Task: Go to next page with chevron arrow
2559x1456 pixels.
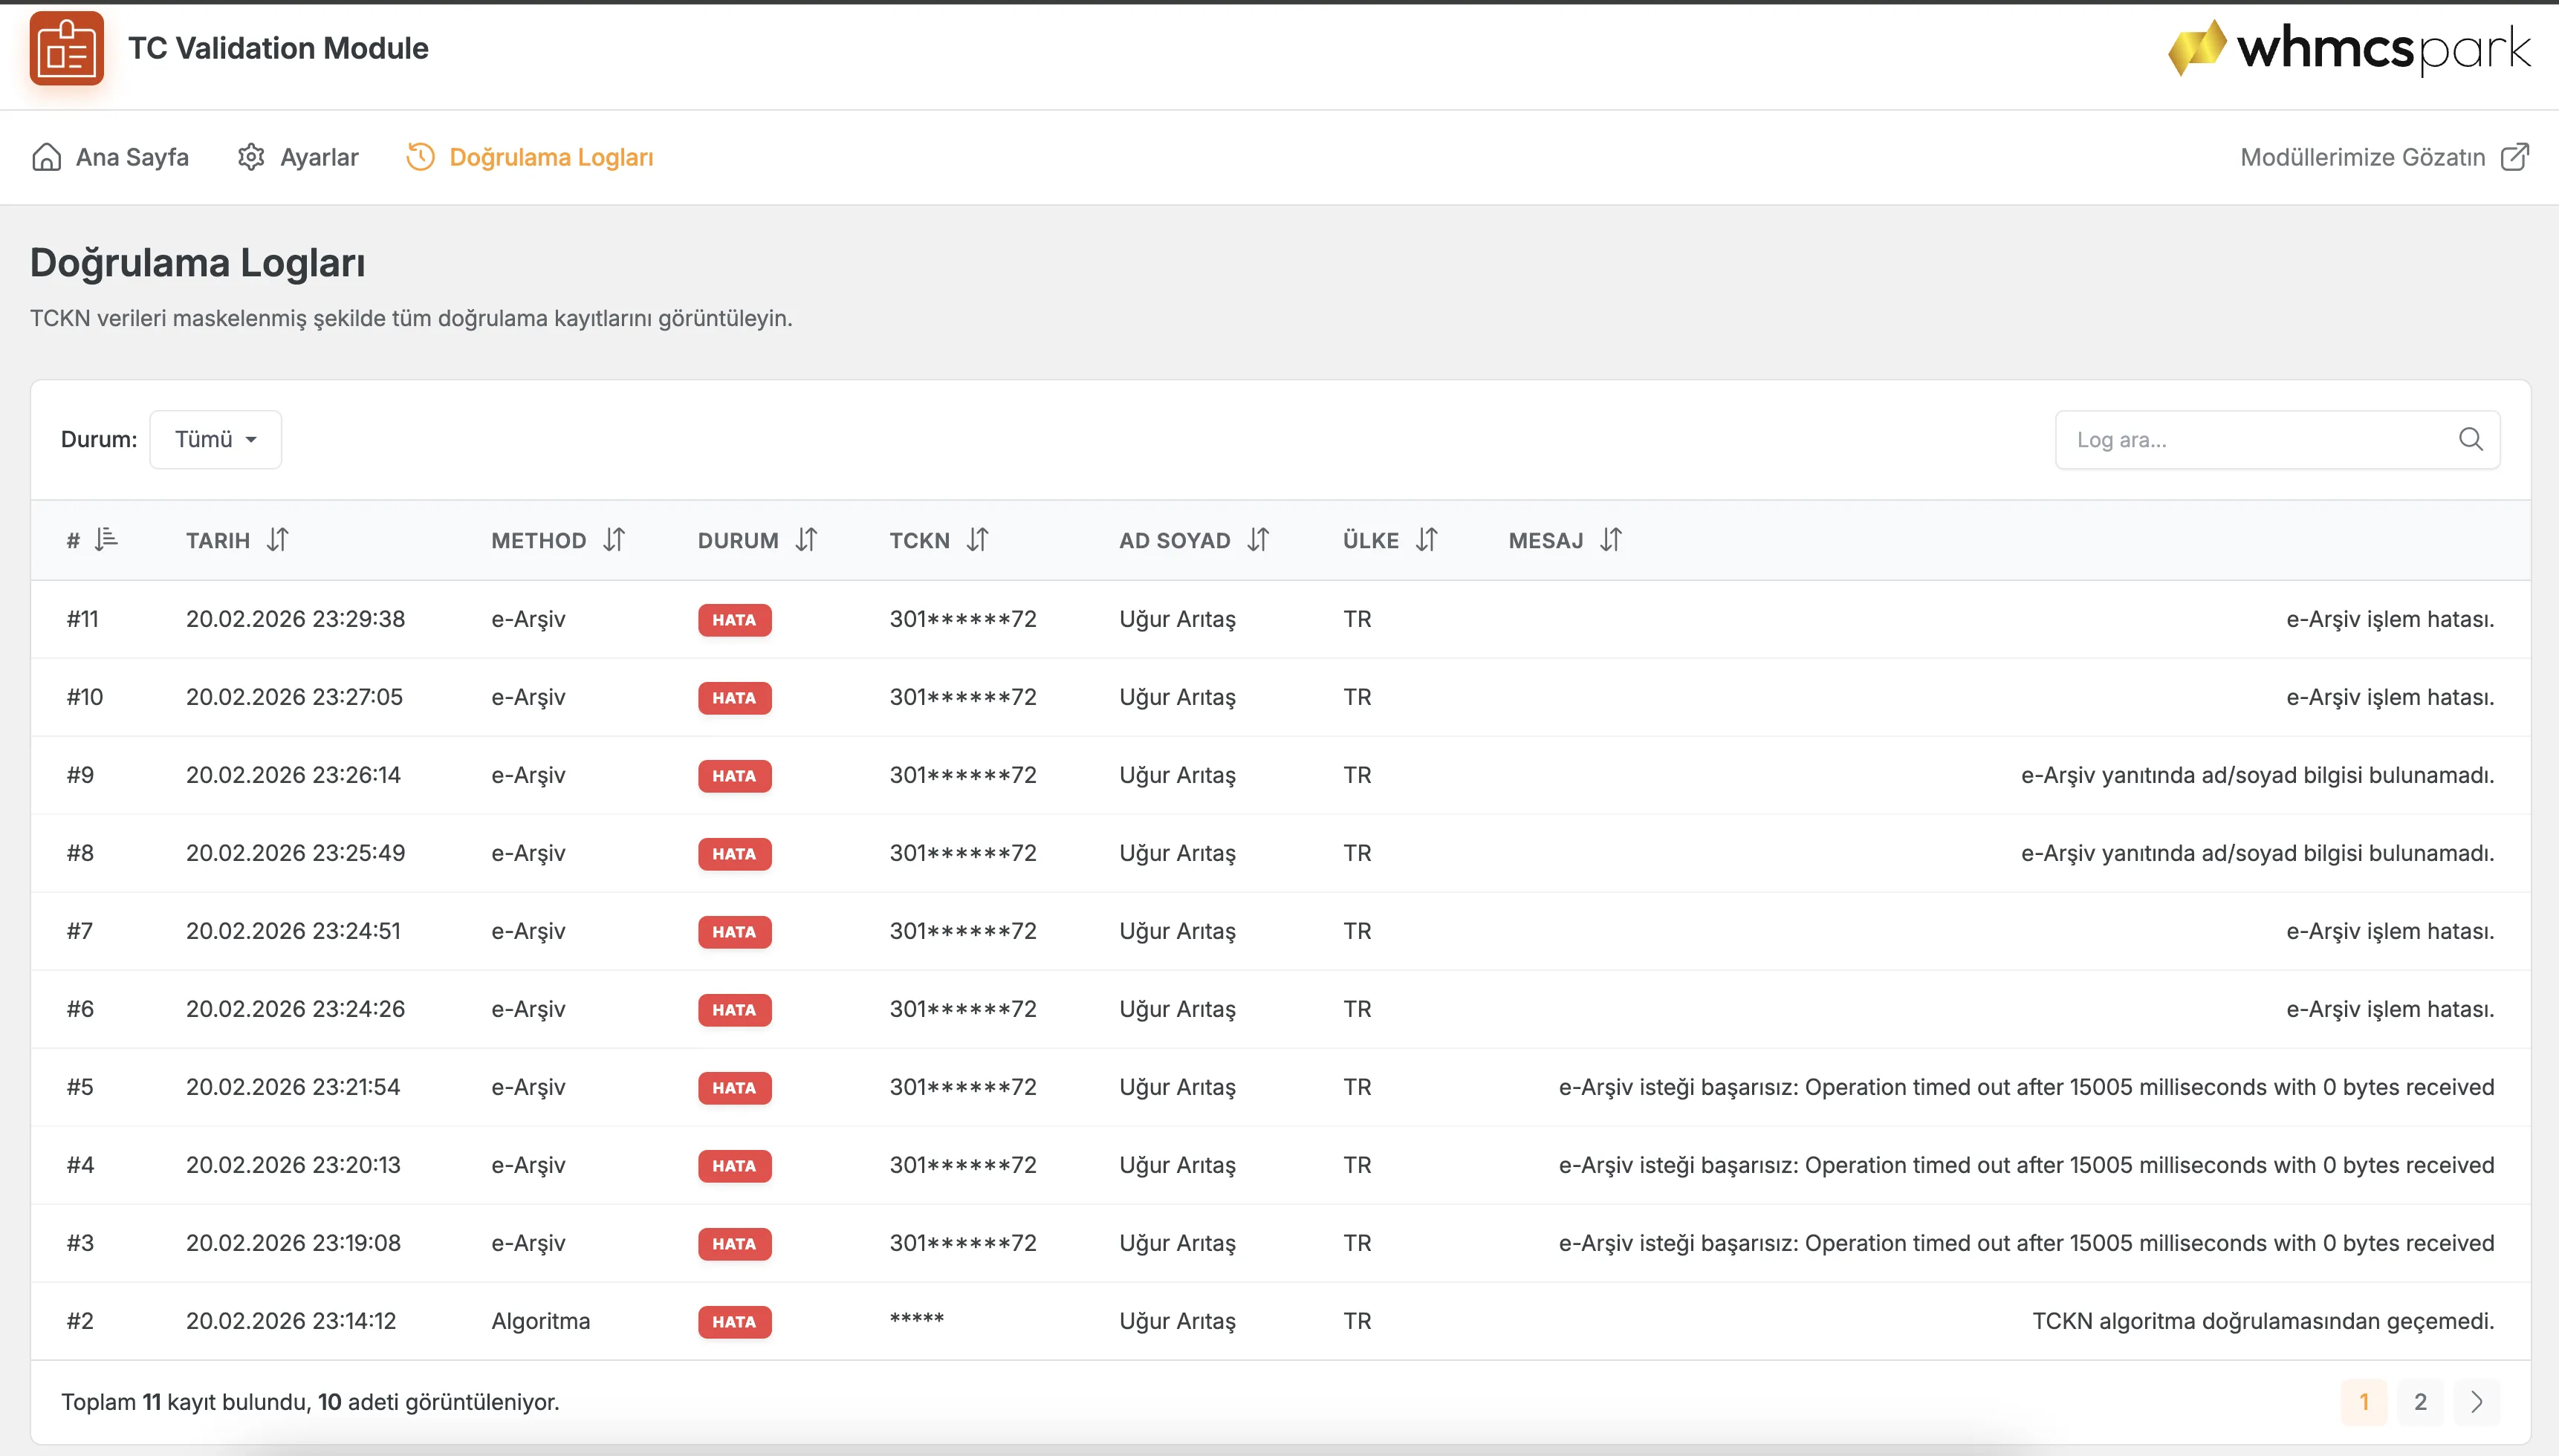Action: click(x=2476, y=1401)
